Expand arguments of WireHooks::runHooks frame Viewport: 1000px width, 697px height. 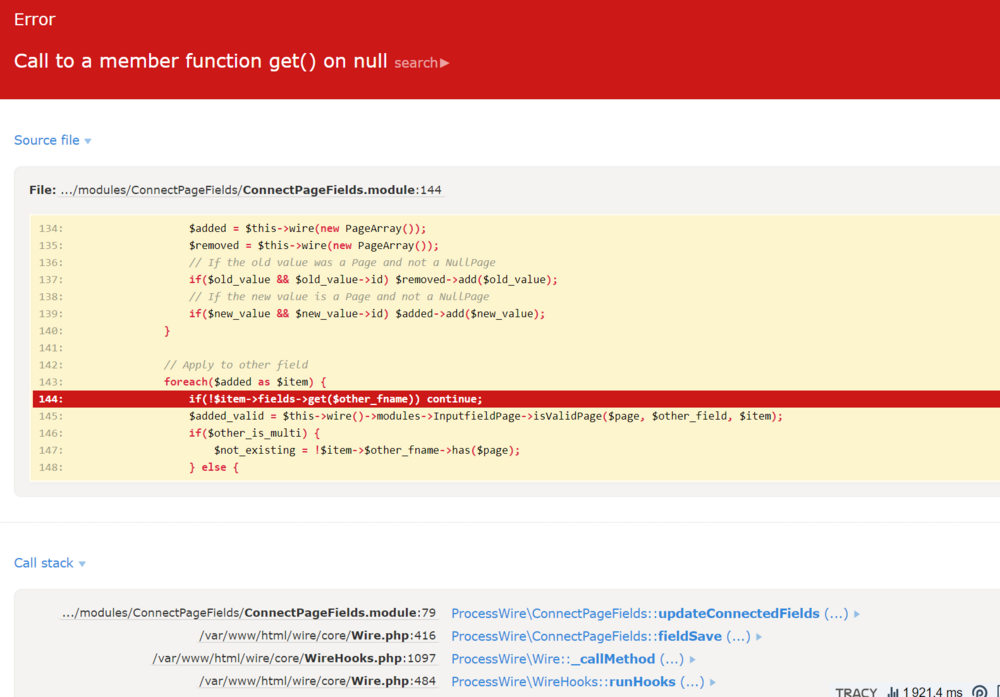pyautogui.click(x=716, y=681)
